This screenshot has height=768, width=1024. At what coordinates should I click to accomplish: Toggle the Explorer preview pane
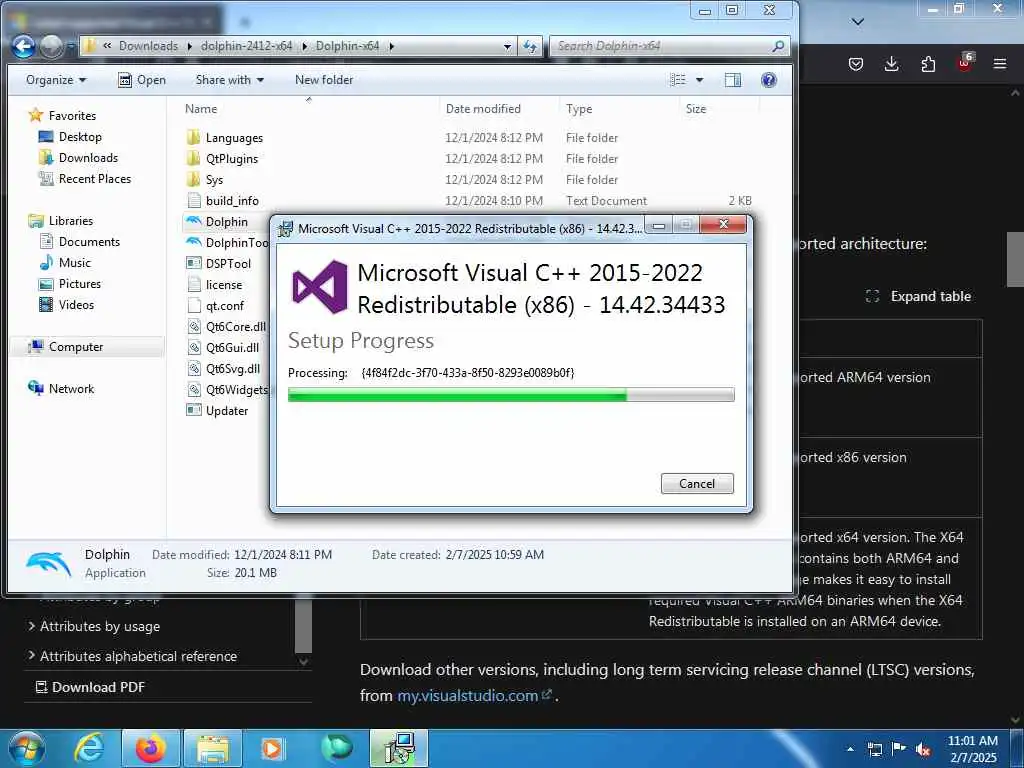tap(733, 80)
